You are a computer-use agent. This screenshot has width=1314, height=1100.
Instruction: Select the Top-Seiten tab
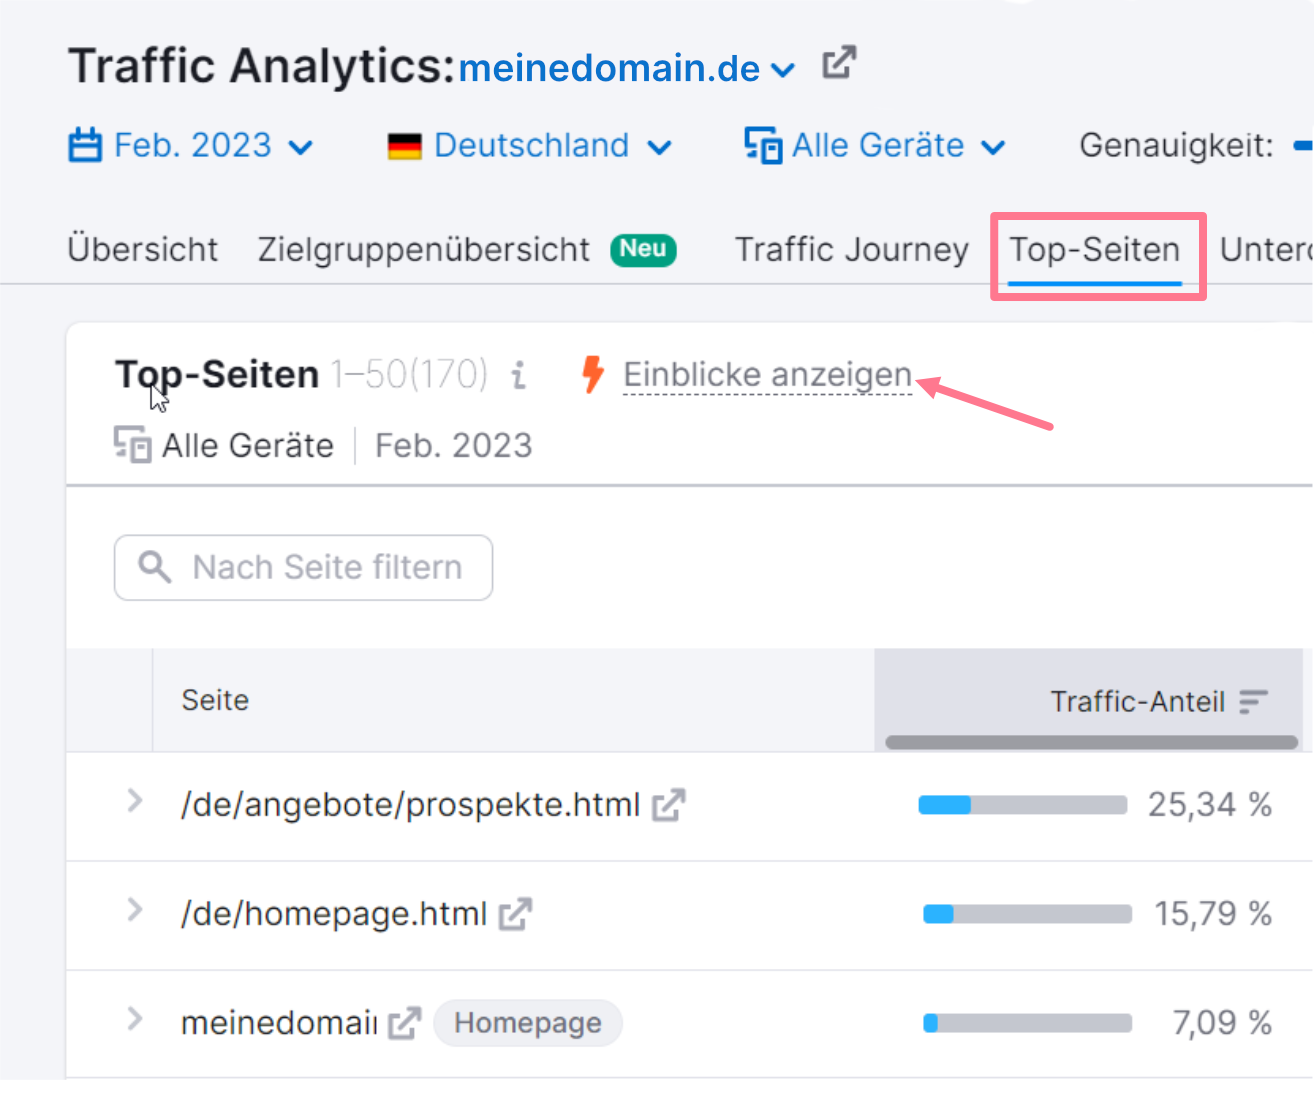point(1095,249)
